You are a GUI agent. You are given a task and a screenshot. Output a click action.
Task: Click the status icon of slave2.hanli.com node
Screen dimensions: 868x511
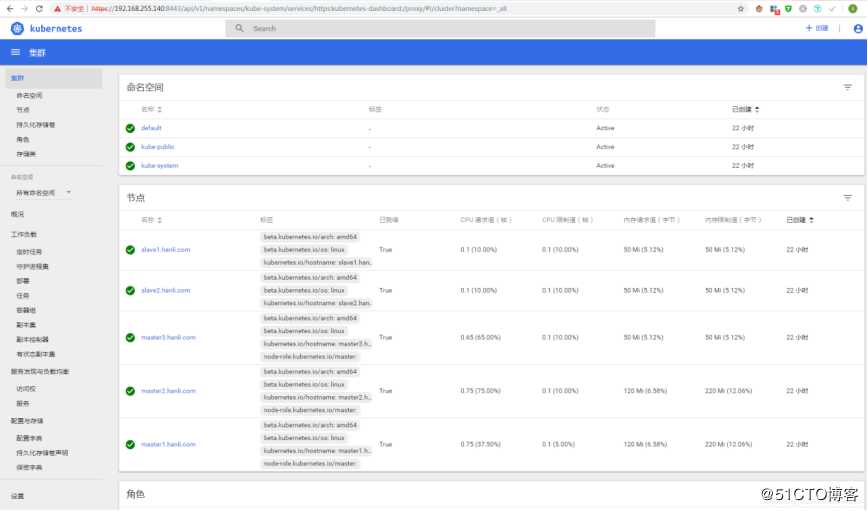pos(130,291)
